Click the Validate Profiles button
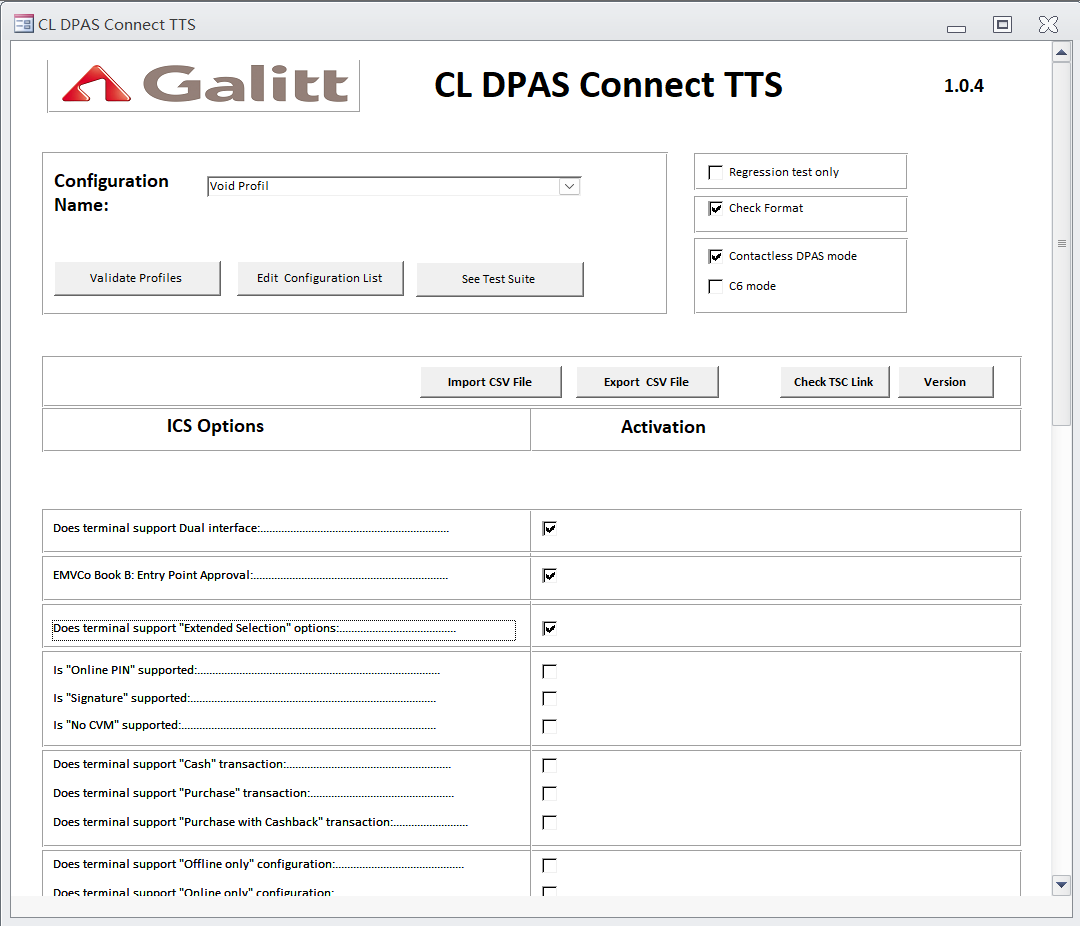 [x=137, y=278]
